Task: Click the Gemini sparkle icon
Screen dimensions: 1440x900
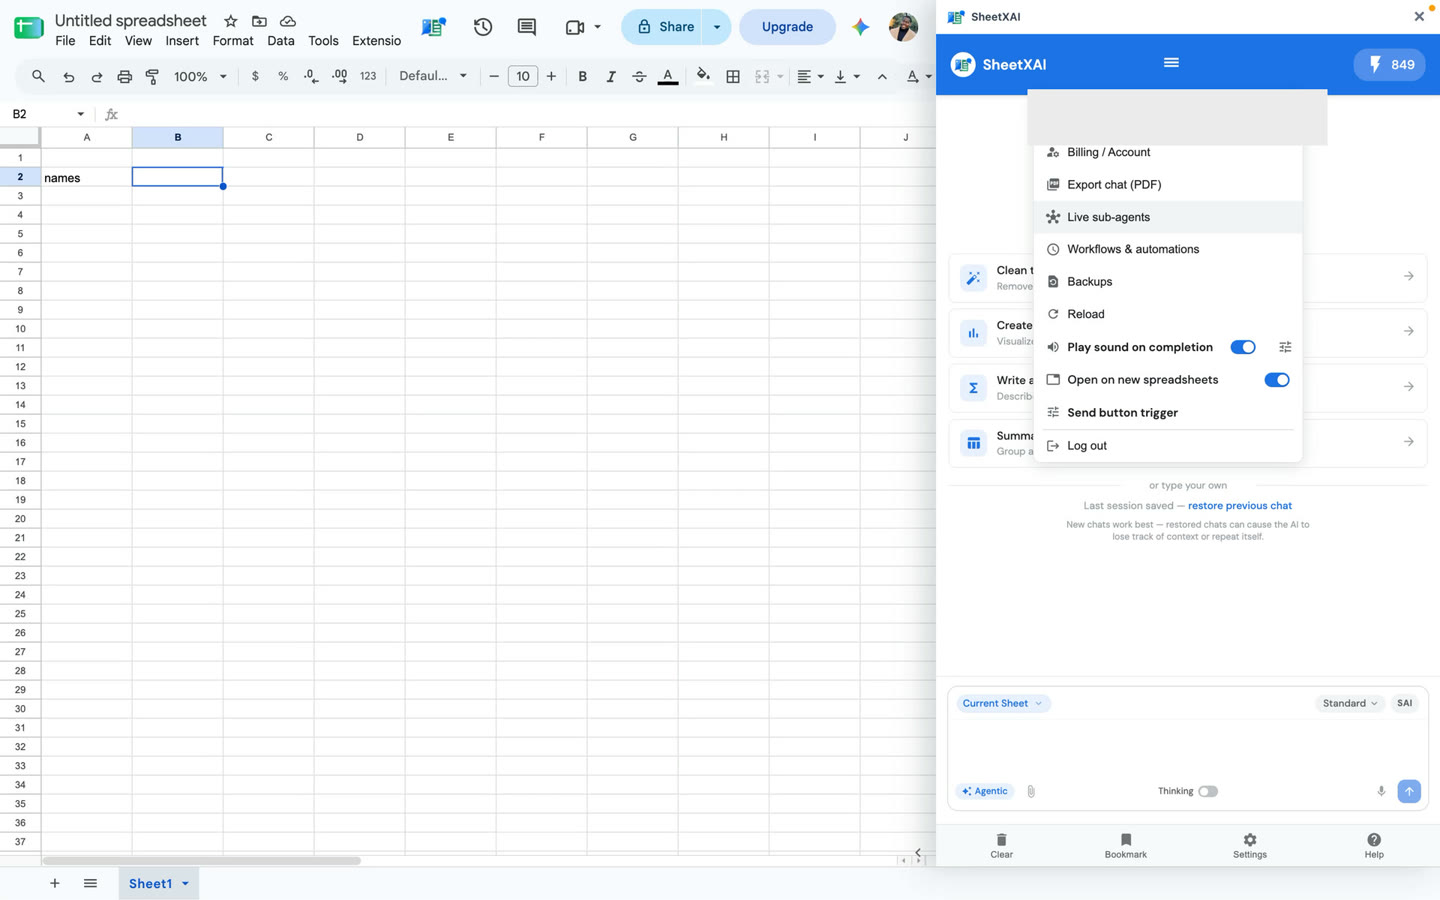Action: (x=860, y=27)
